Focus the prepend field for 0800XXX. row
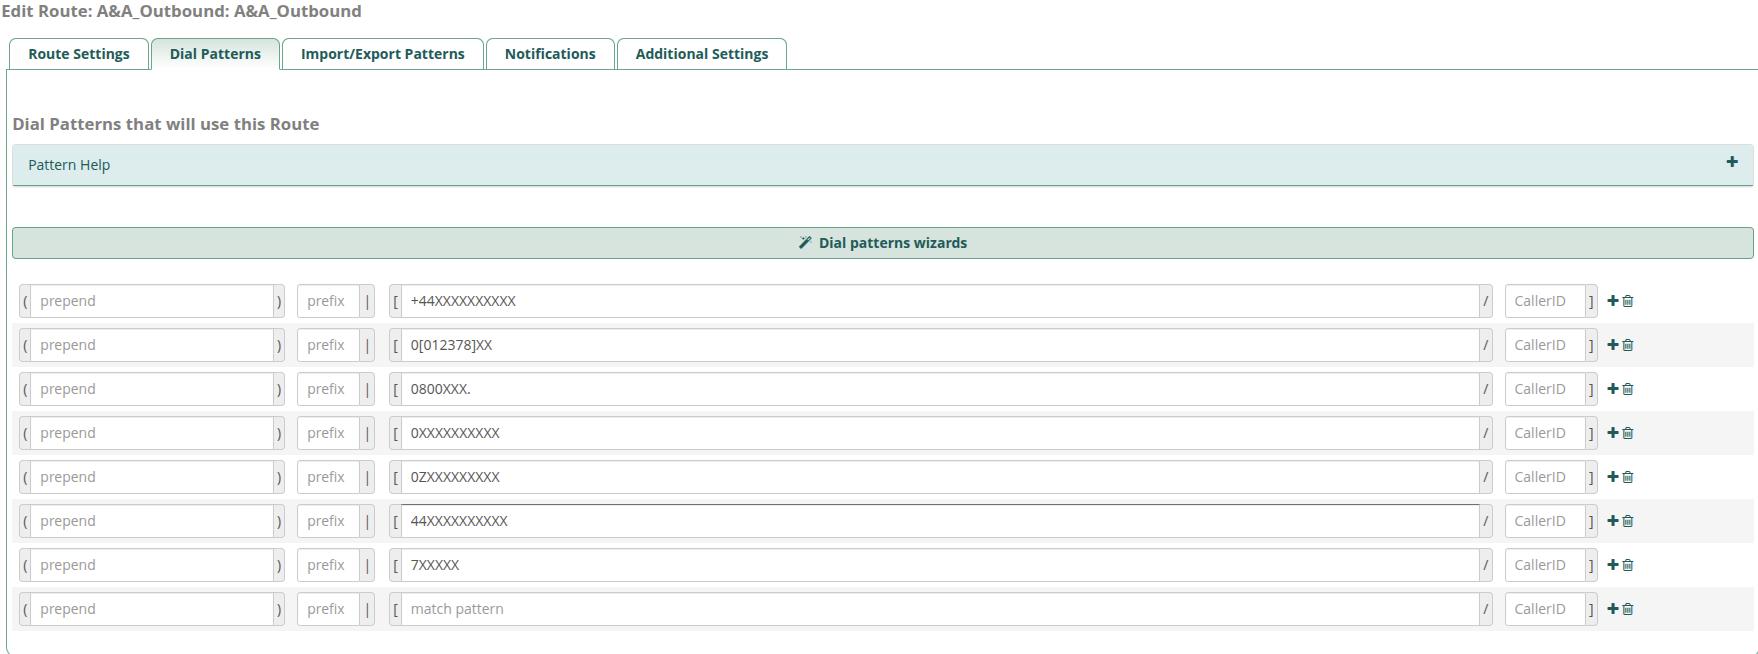The height and width of the screenshot is (654, 1758). coord(154,389)
